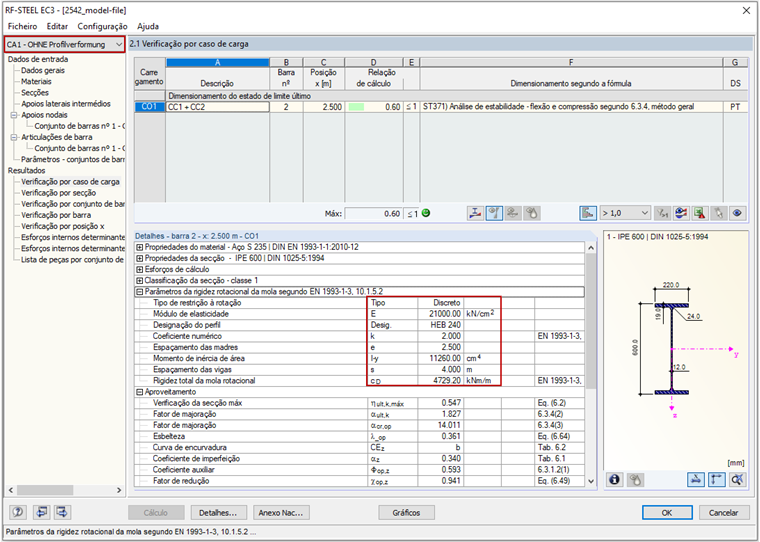760x542 pixels.
Task: Select Lista de peças por conjunto item
Action: 72,260
